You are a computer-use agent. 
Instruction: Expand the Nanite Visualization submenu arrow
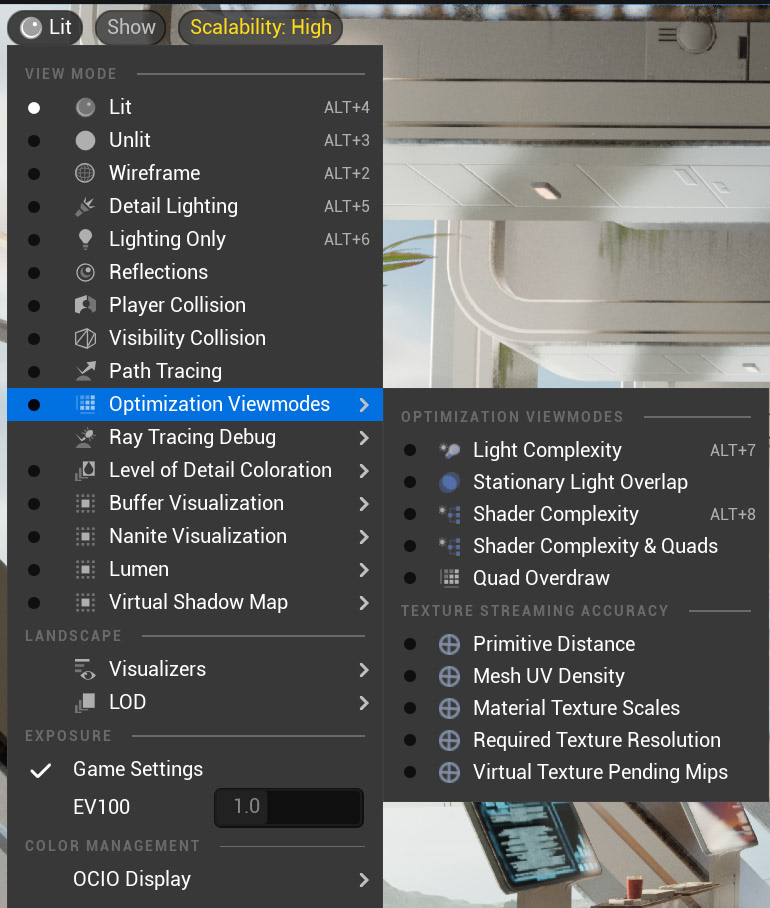point(364,537)
